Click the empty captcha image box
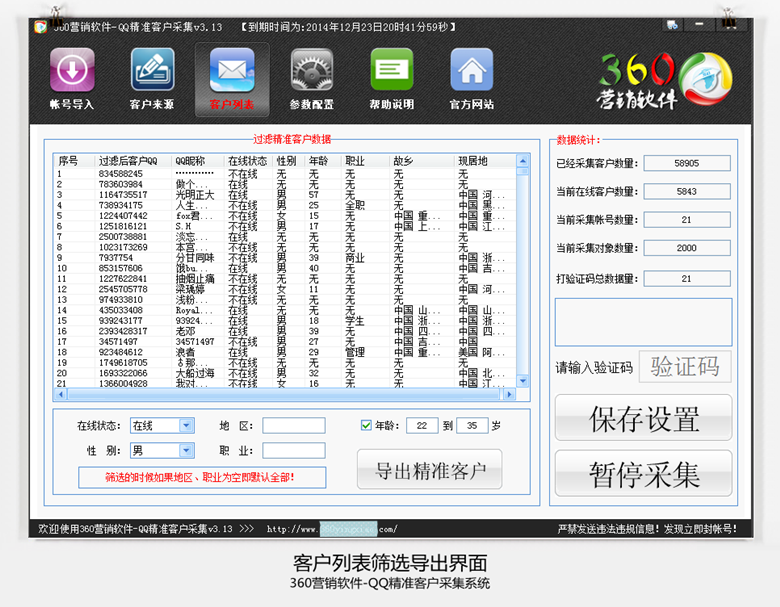This screenshot has width=780, height=607. coord(643,322)
